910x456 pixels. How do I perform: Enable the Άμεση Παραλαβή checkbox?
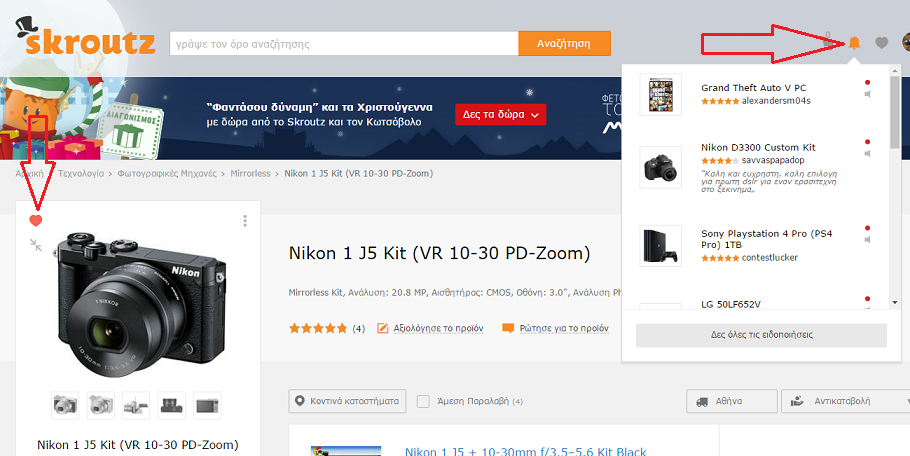pyautogui.click(x=424, y=401)
